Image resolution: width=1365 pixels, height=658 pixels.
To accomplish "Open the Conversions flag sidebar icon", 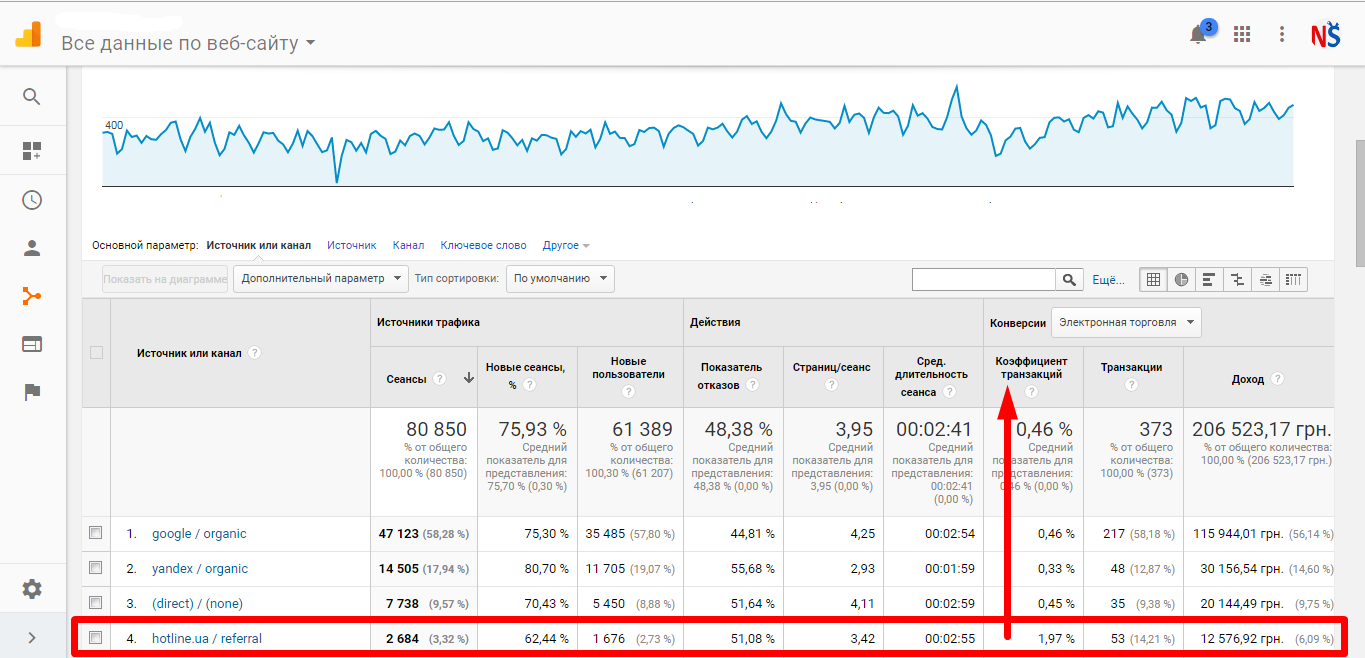I will tap(32, 392).
